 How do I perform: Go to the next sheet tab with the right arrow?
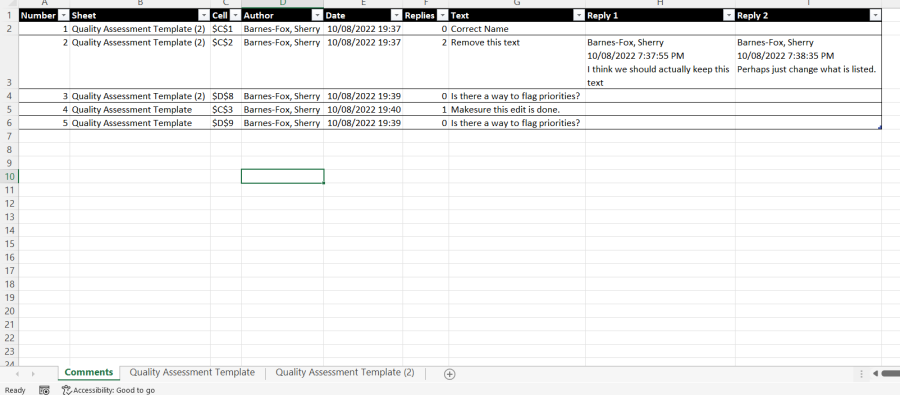[33, 374]
